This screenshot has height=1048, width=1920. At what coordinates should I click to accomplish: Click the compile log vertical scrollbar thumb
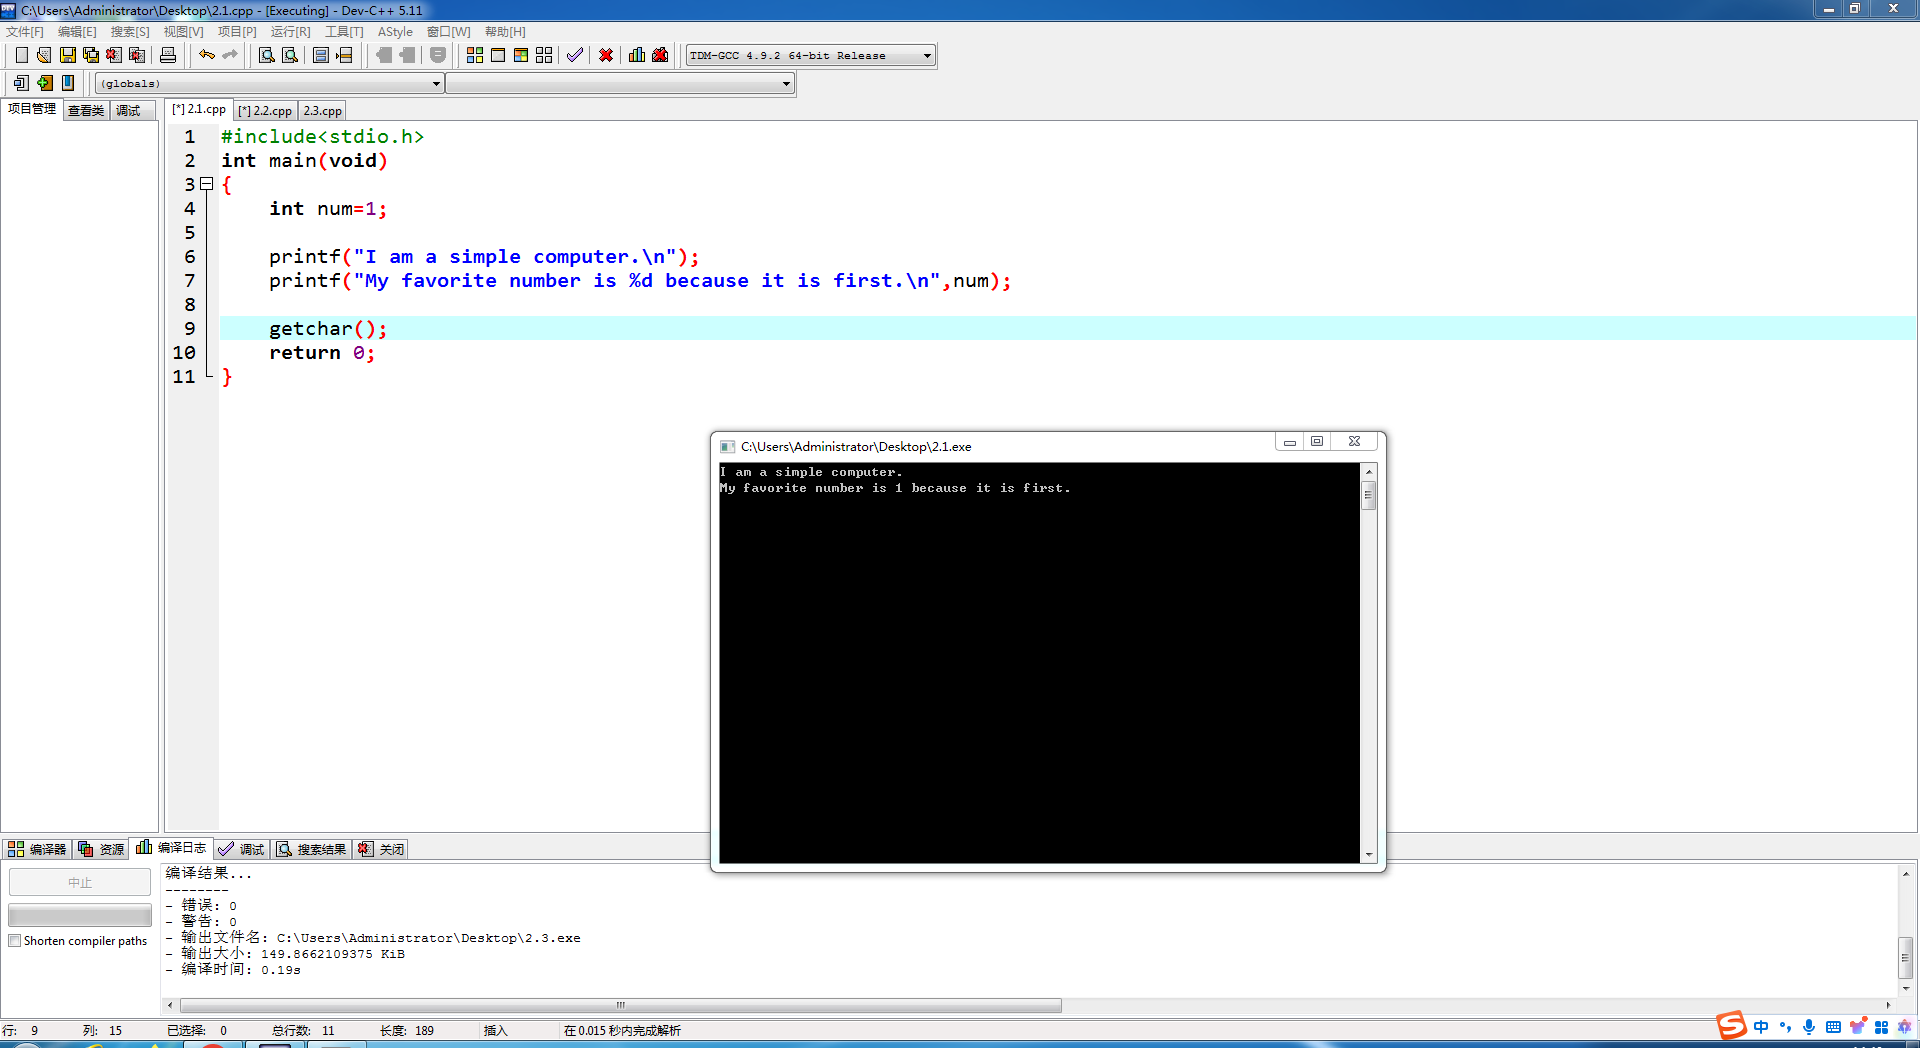1906,957
